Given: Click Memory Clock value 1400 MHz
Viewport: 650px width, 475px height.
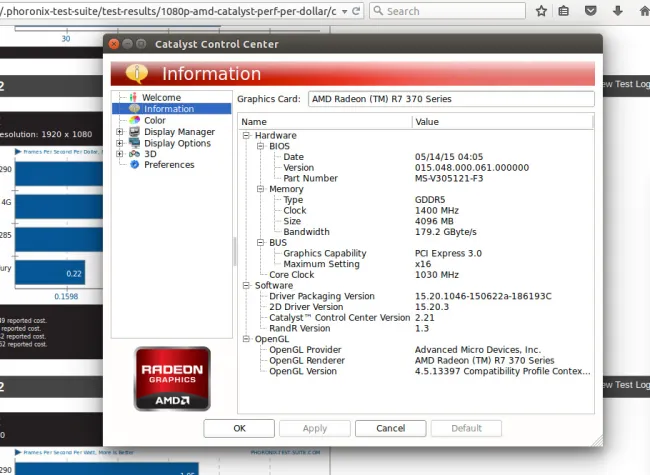Looking at the screenshot, I should tap(437, 211).
